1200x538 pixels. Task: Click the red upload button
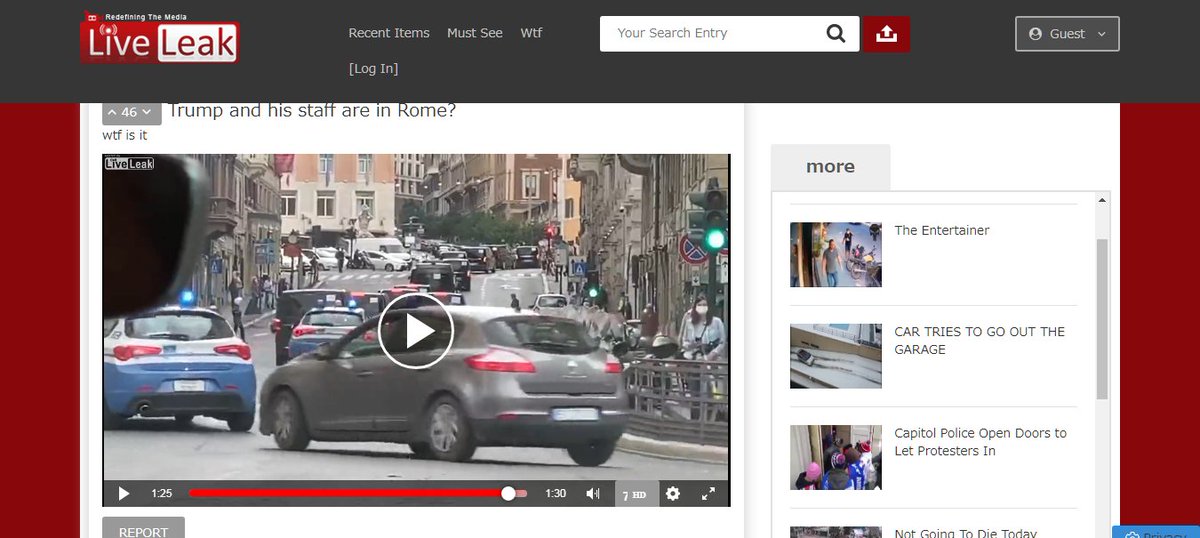[x=886, y=33]
